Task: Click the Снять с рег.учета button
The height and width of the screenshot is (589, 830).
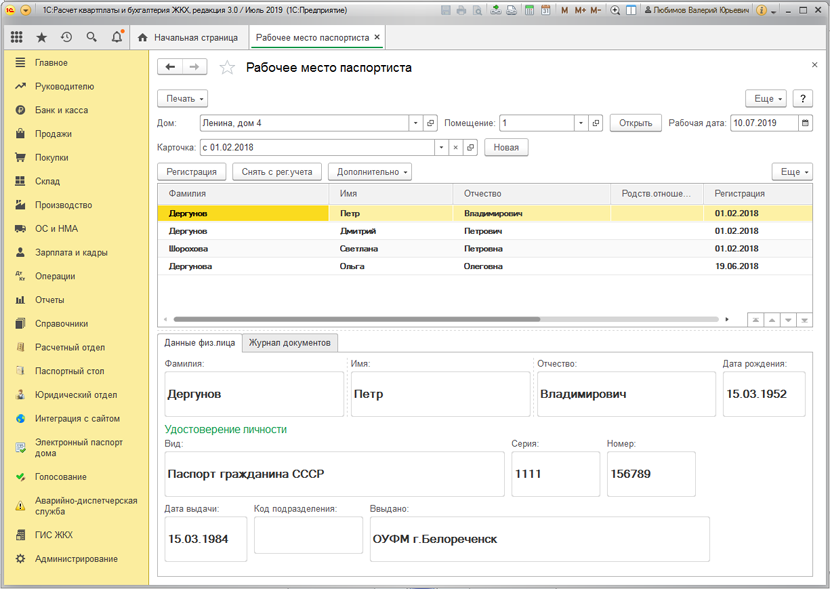Action: click(278, 172)
